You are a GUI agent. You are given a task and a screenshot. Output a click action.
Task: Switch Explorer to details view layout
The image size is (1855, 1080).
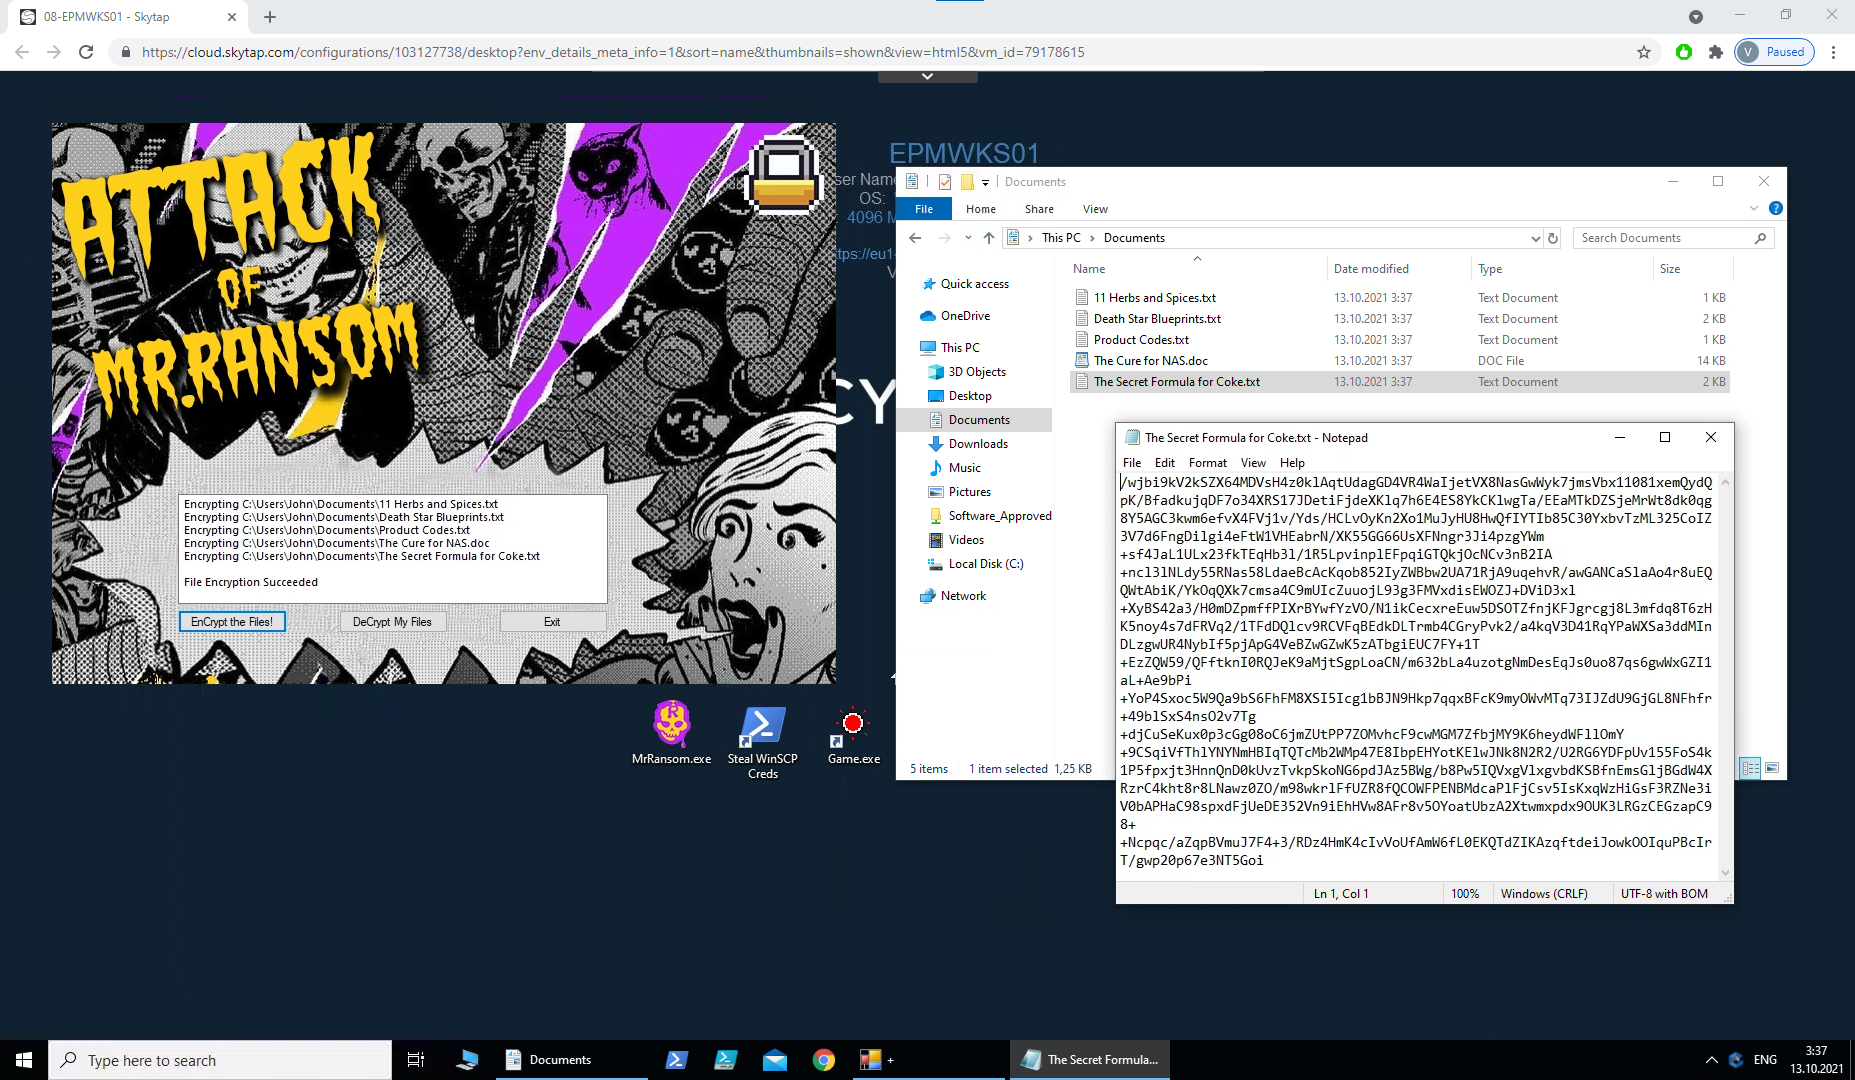pyautogui.click(x=1750, y=768)
